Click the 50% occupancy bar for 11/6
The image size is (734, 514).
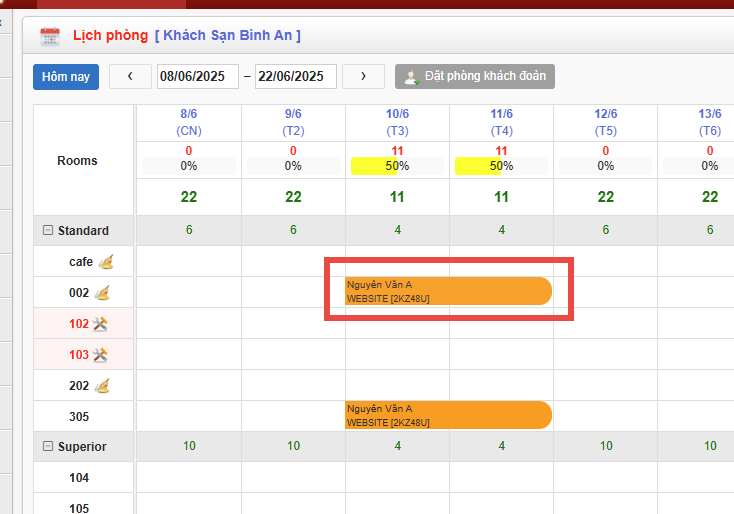click(501, 166)
